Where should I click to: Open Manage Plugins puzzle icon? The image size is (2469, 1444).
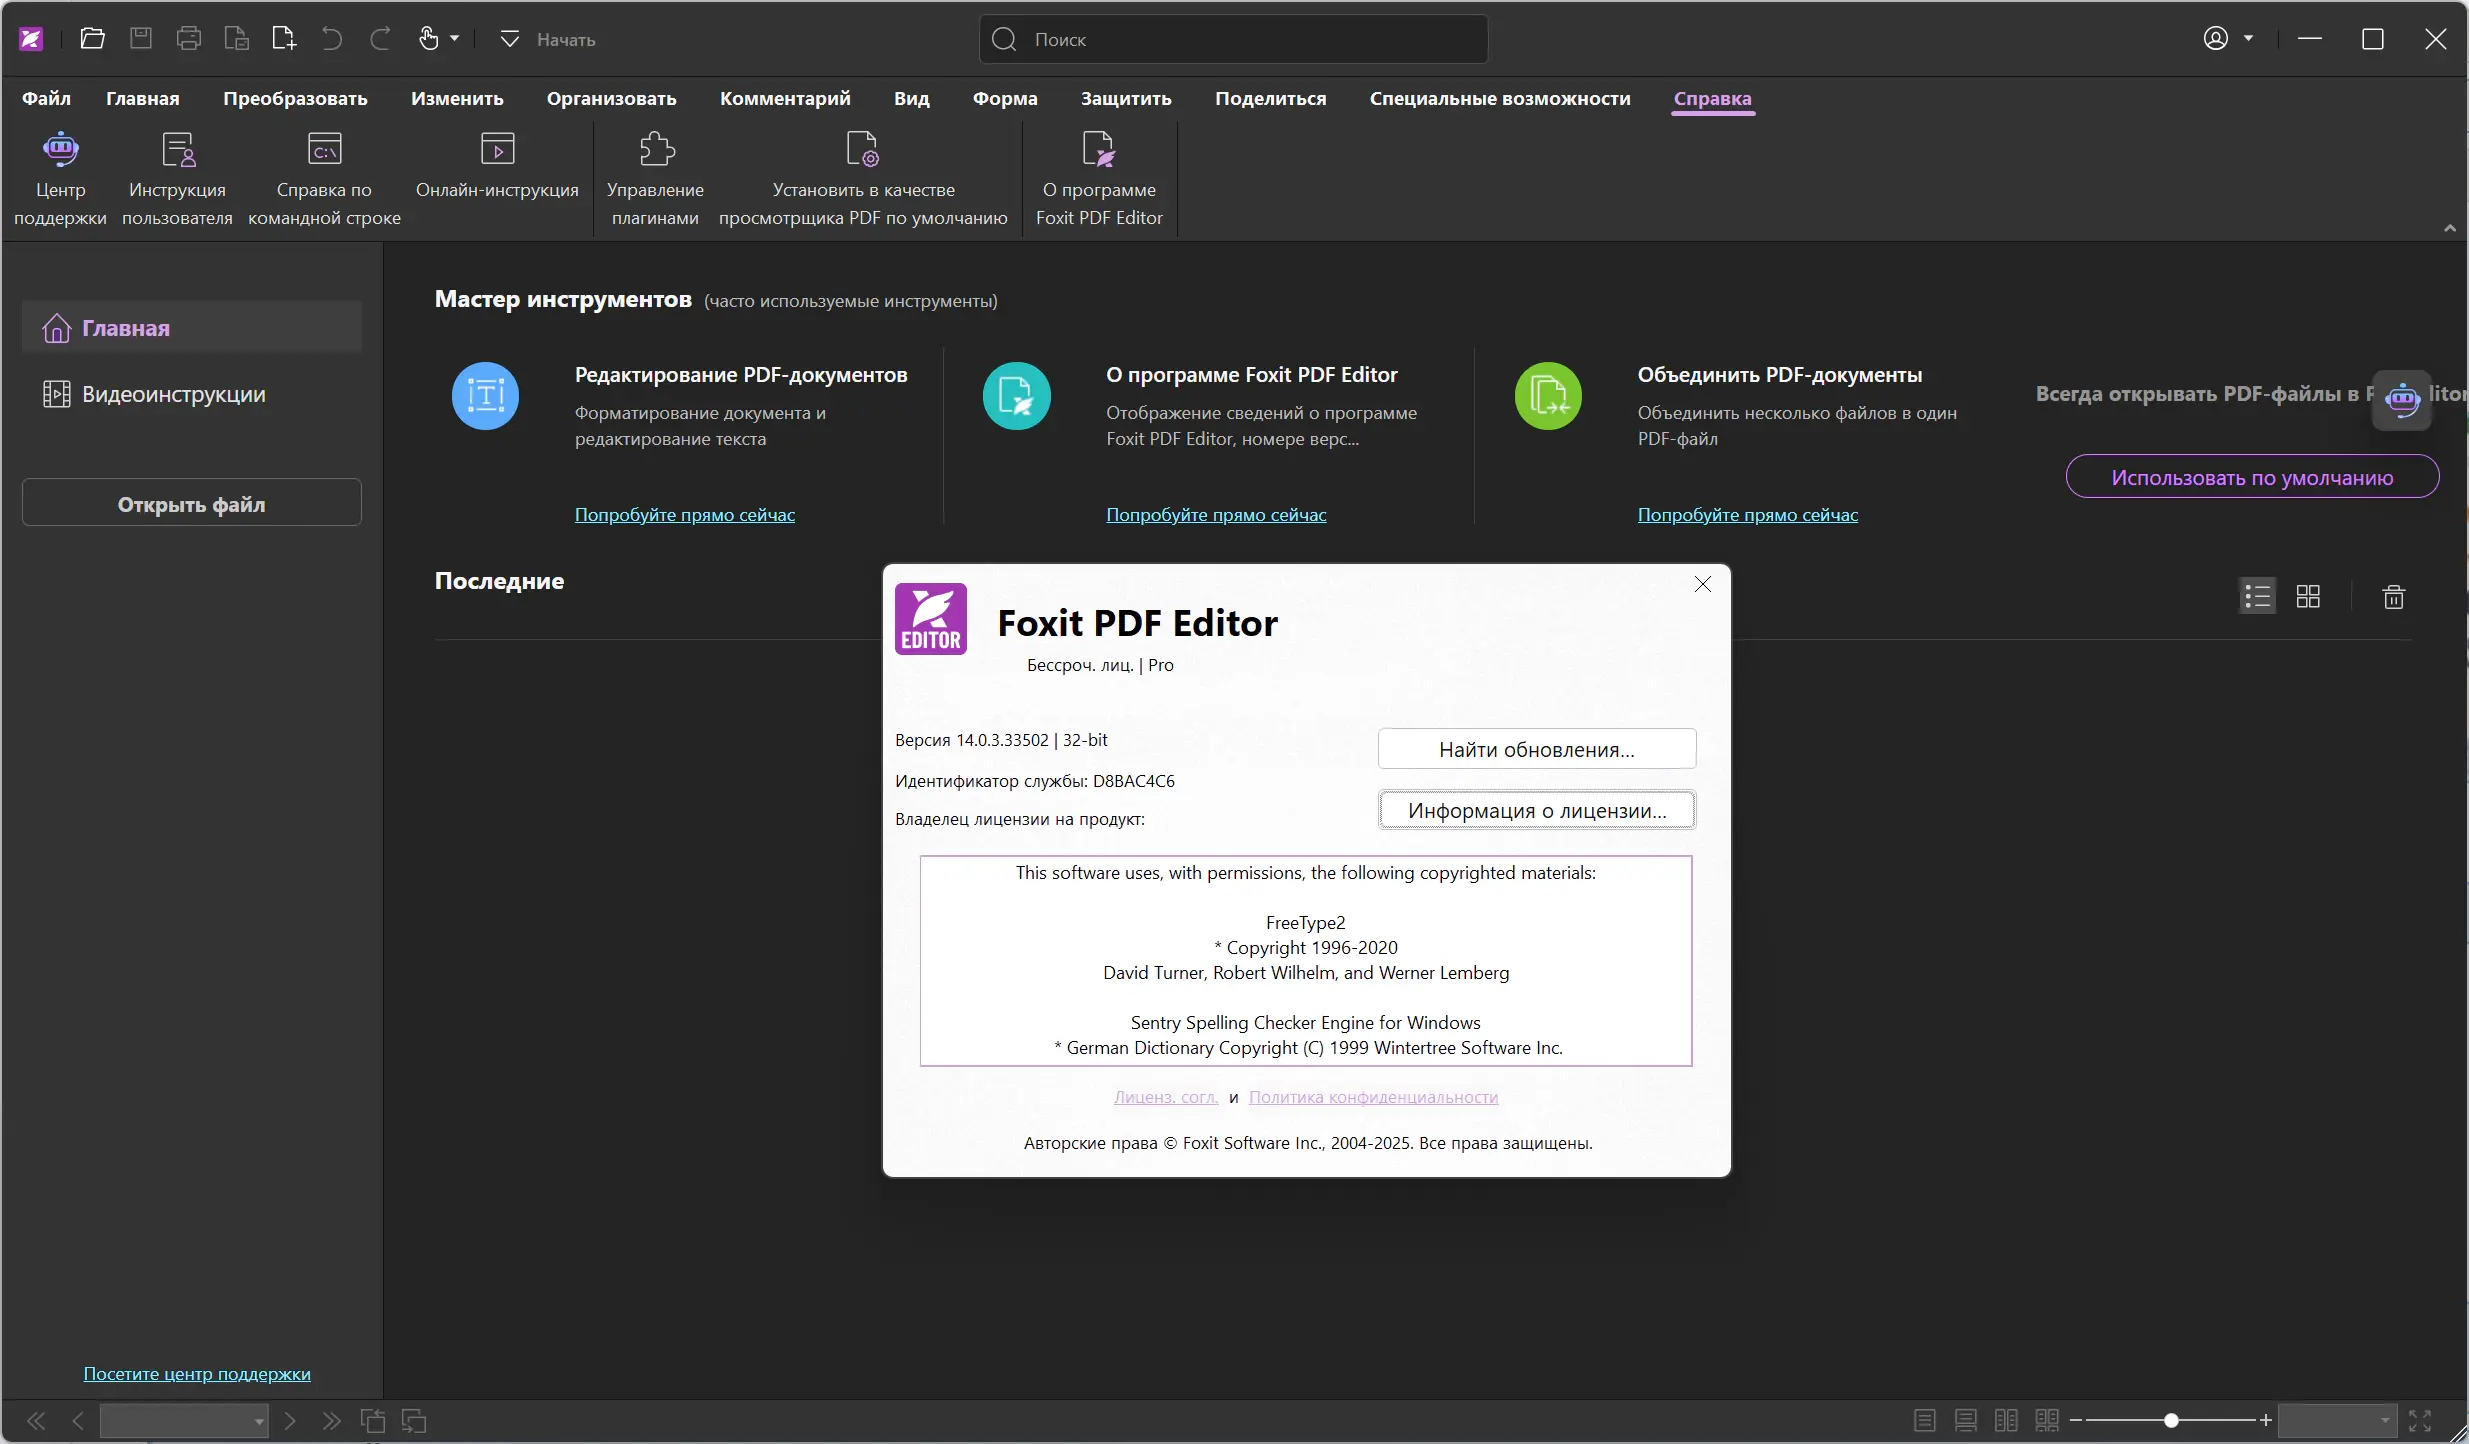click(656, 150)
